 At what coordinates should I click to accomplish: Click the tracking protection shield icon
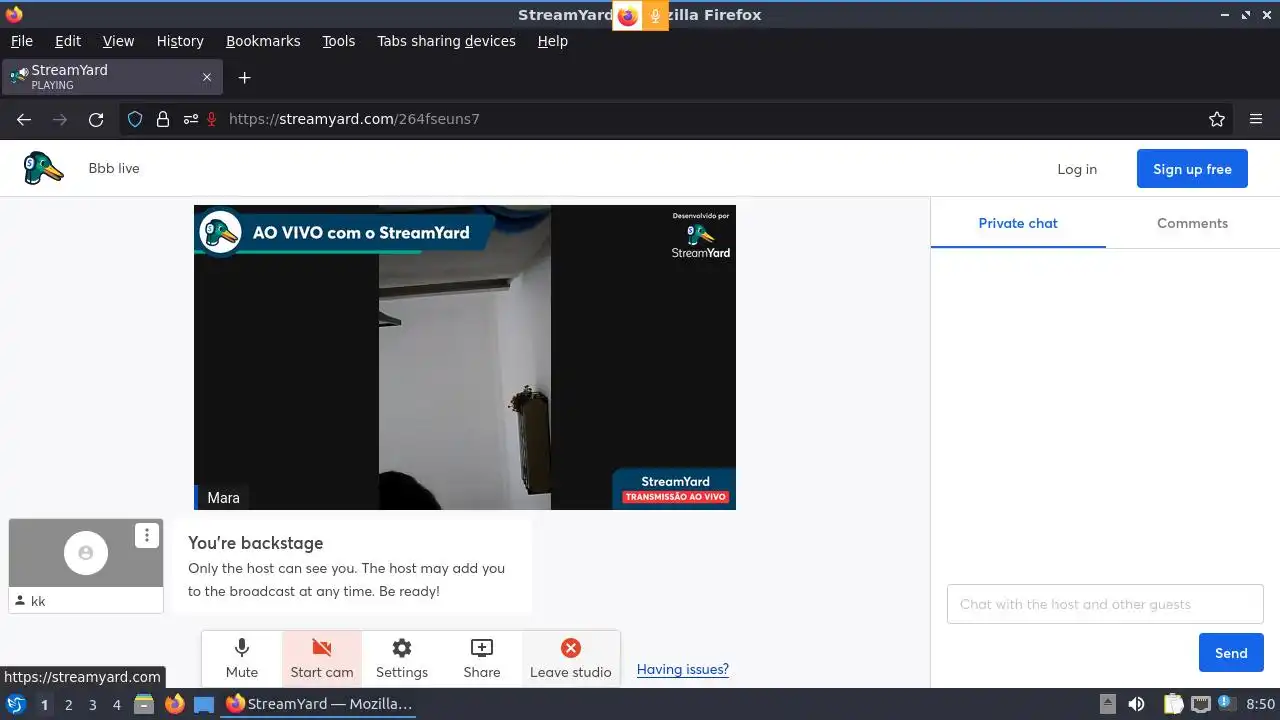(x=135, y=119)
